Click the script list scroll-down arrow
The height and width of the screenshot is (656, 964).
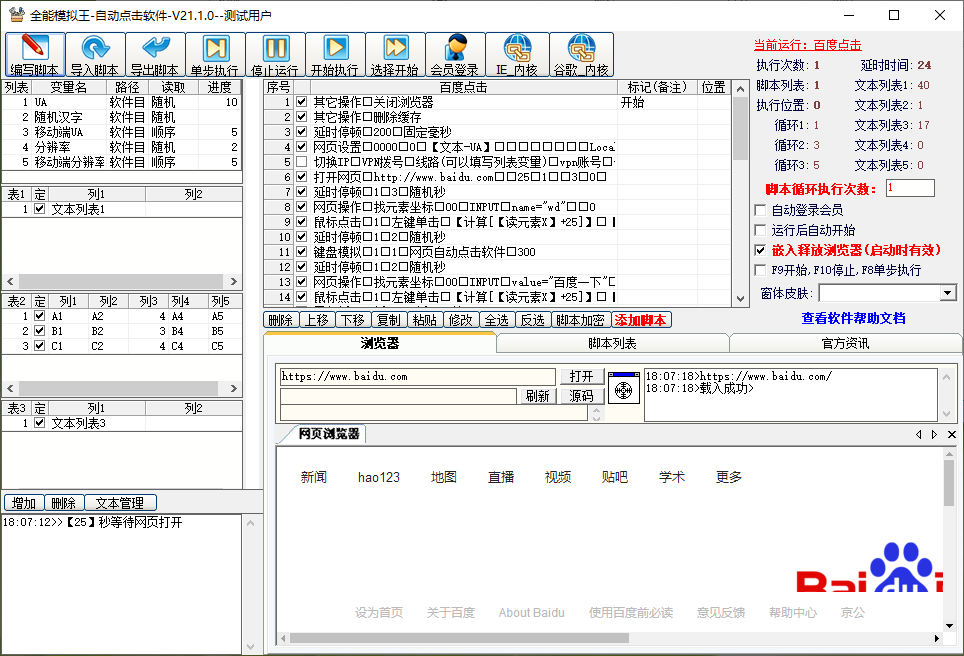coord(740,299)
